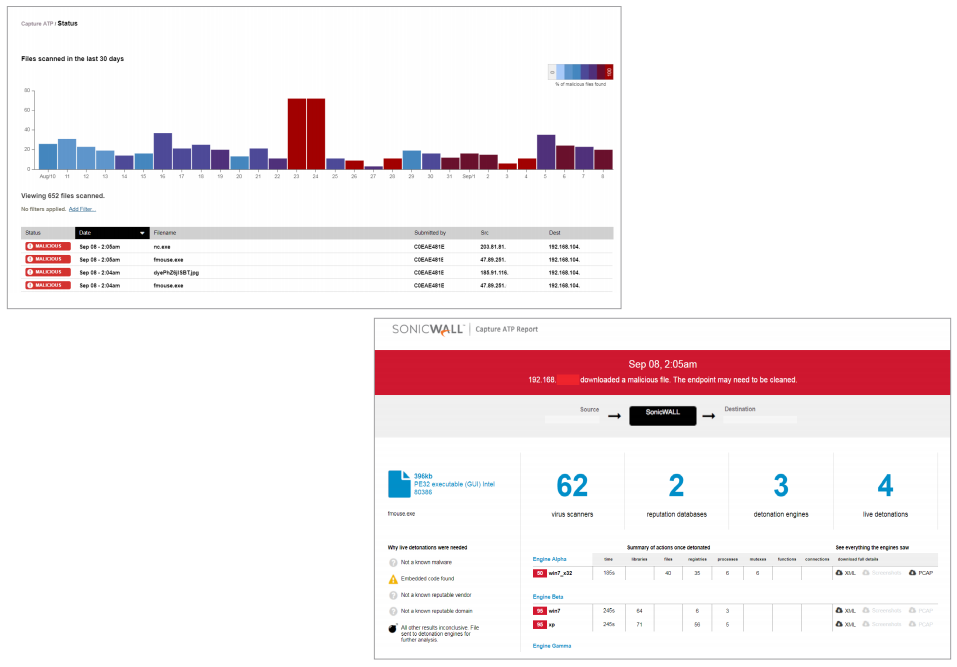Image resolution: width=957 pixels, height=667 pixels.
Task: Click the black SonicWALL box between Source and Destination
Action: [x=663, y=415]
